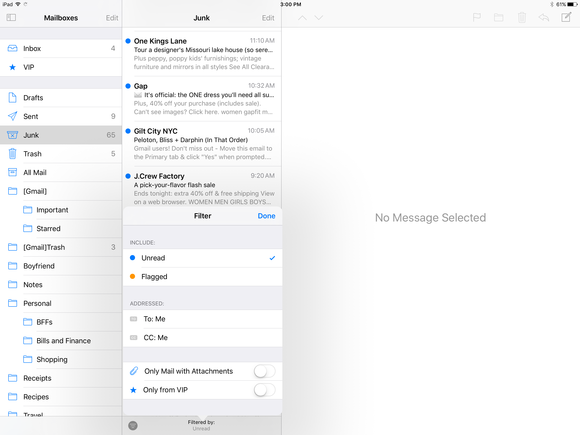The image size is (580, 435).
Task: Open the Bills and Finance subfolder
Action: (61, 341)
